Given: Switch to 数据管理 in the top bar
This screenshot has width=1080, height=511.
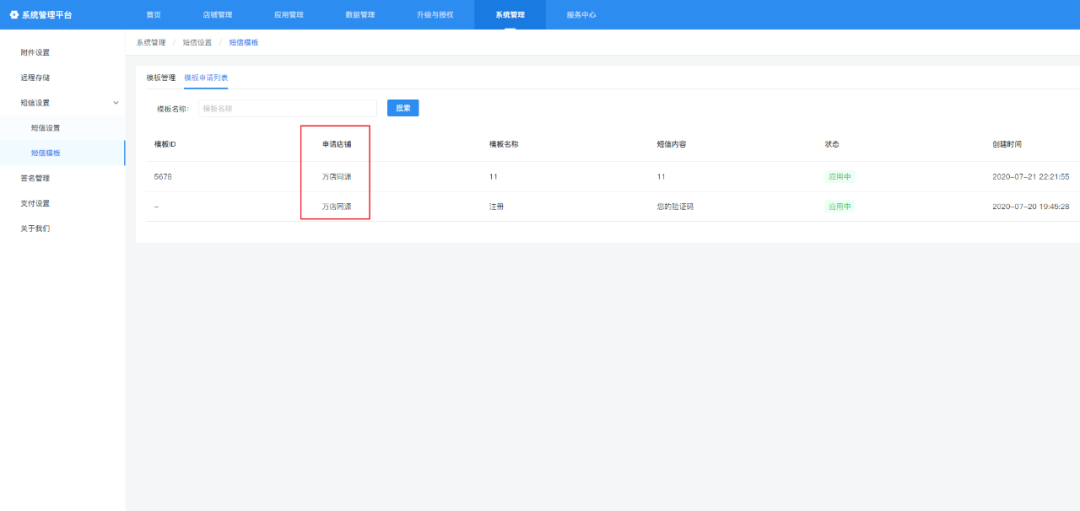Looking at the screenshot, I should pyautogui.click(x=360, y=14).
